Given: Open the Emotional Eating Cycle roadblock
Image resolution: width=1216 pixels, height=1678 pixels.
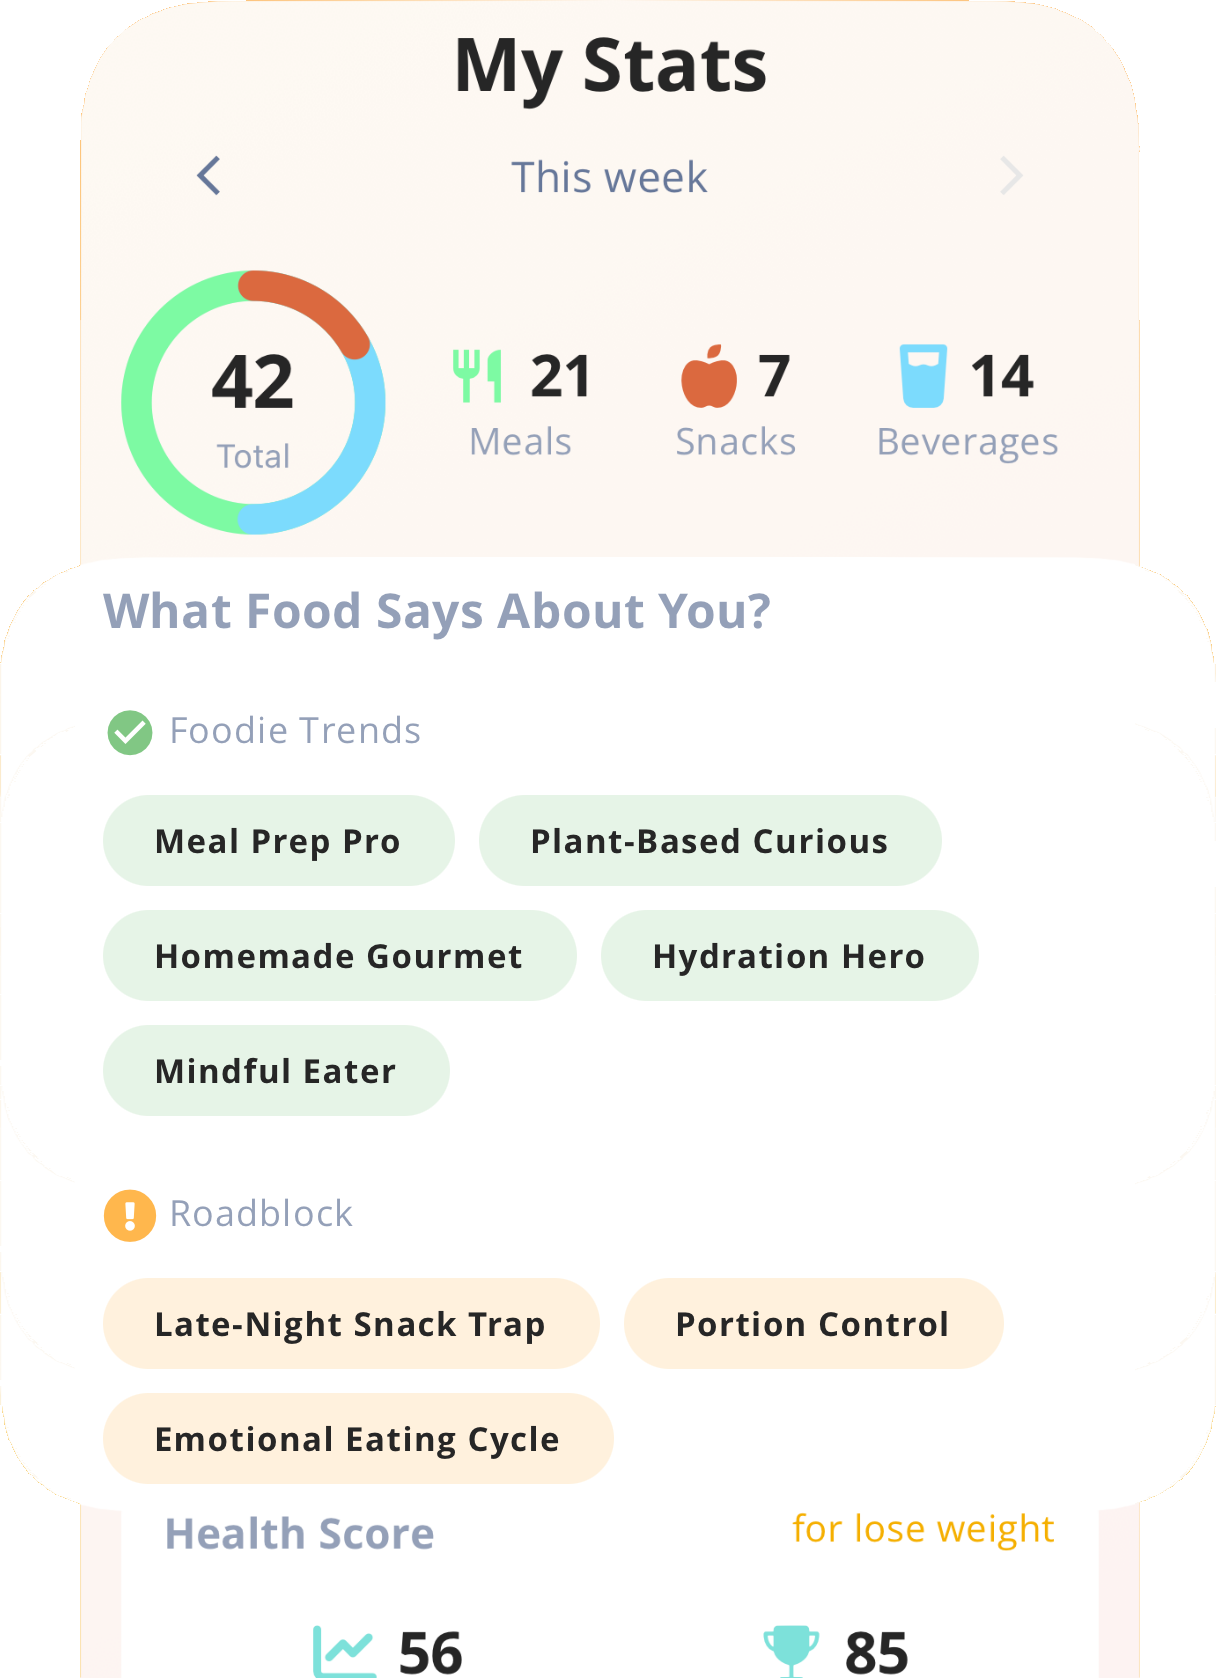Looking at the screenshot, I should (x=357, y=1439).
